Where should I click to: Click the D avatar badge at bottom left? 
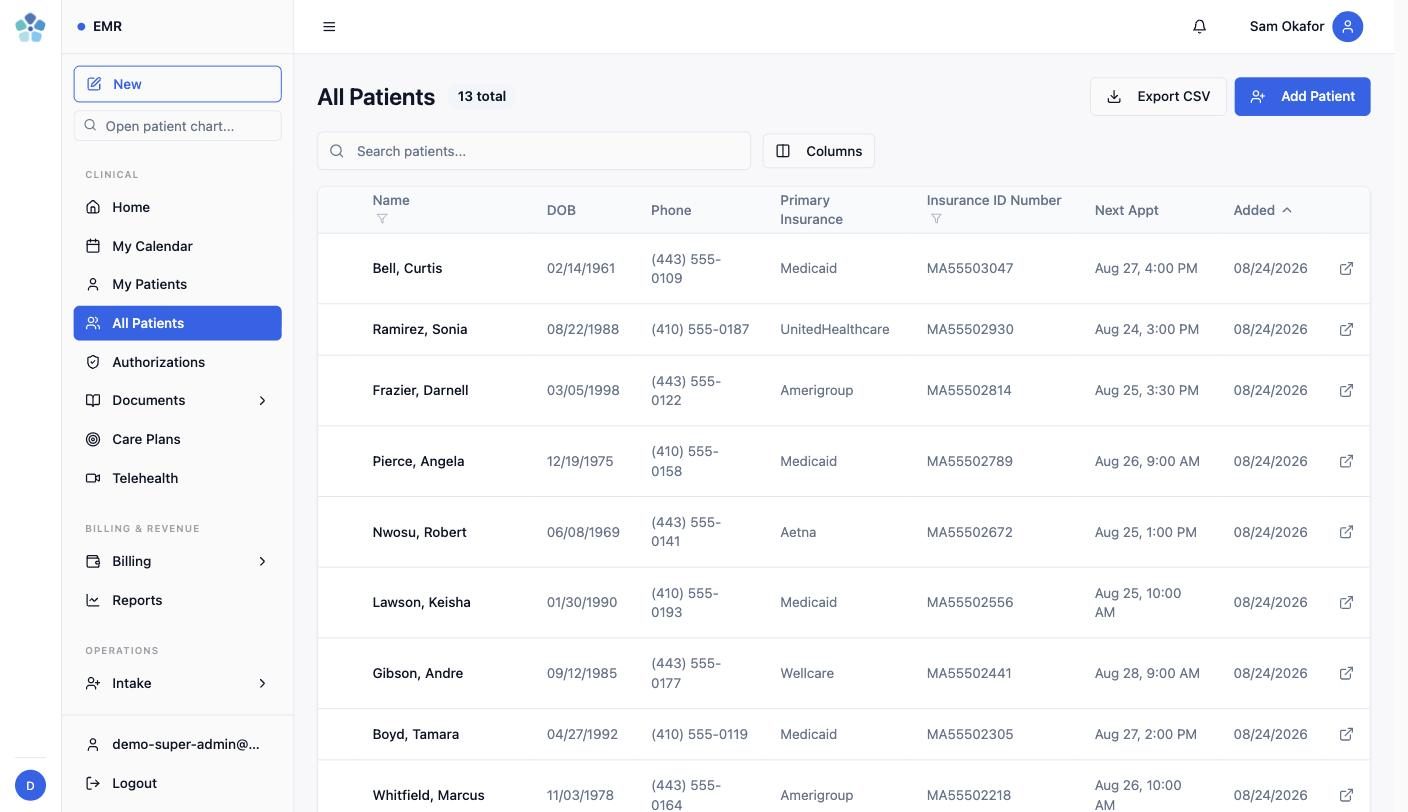30,785
